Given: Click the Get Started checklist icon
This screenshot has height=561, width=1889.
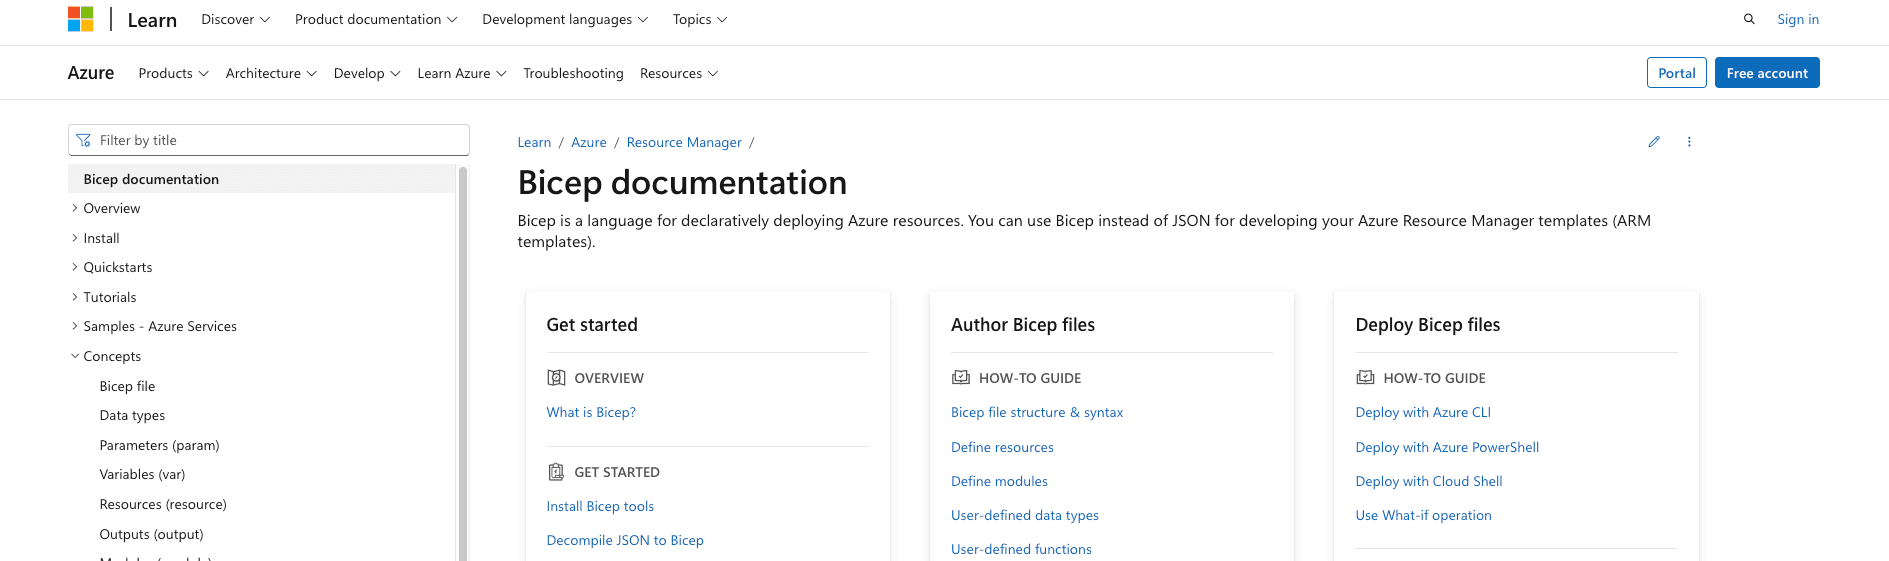Looking at the screenshot, I should (x=556, y=472).
